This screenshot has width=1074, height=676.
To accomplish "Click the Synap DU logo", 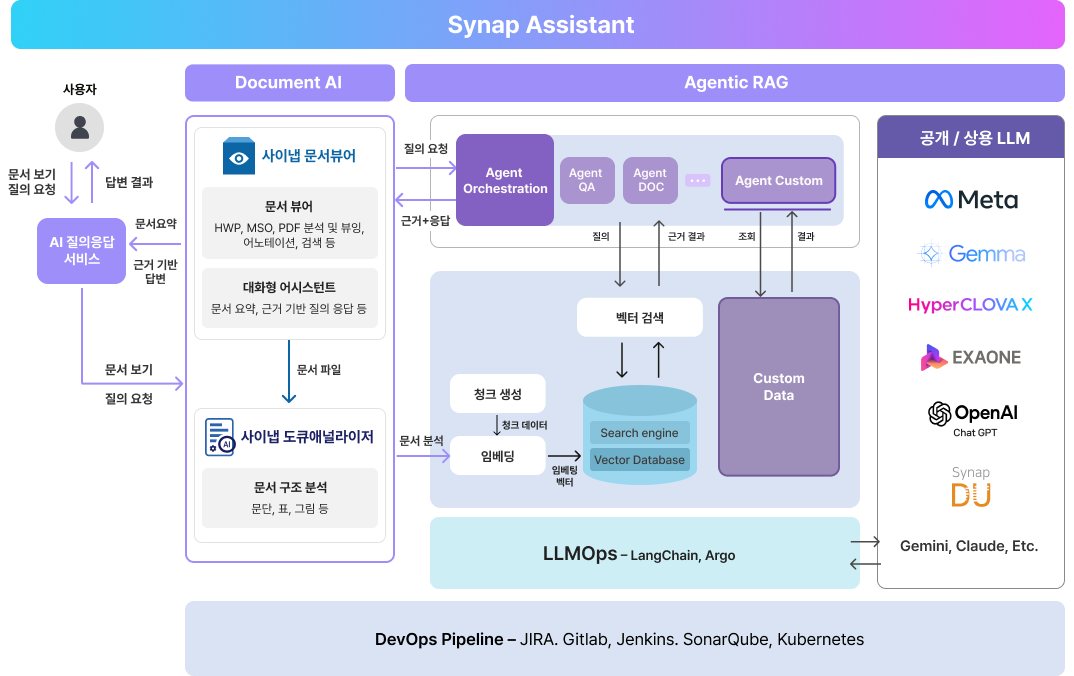I will pos(970,487).
